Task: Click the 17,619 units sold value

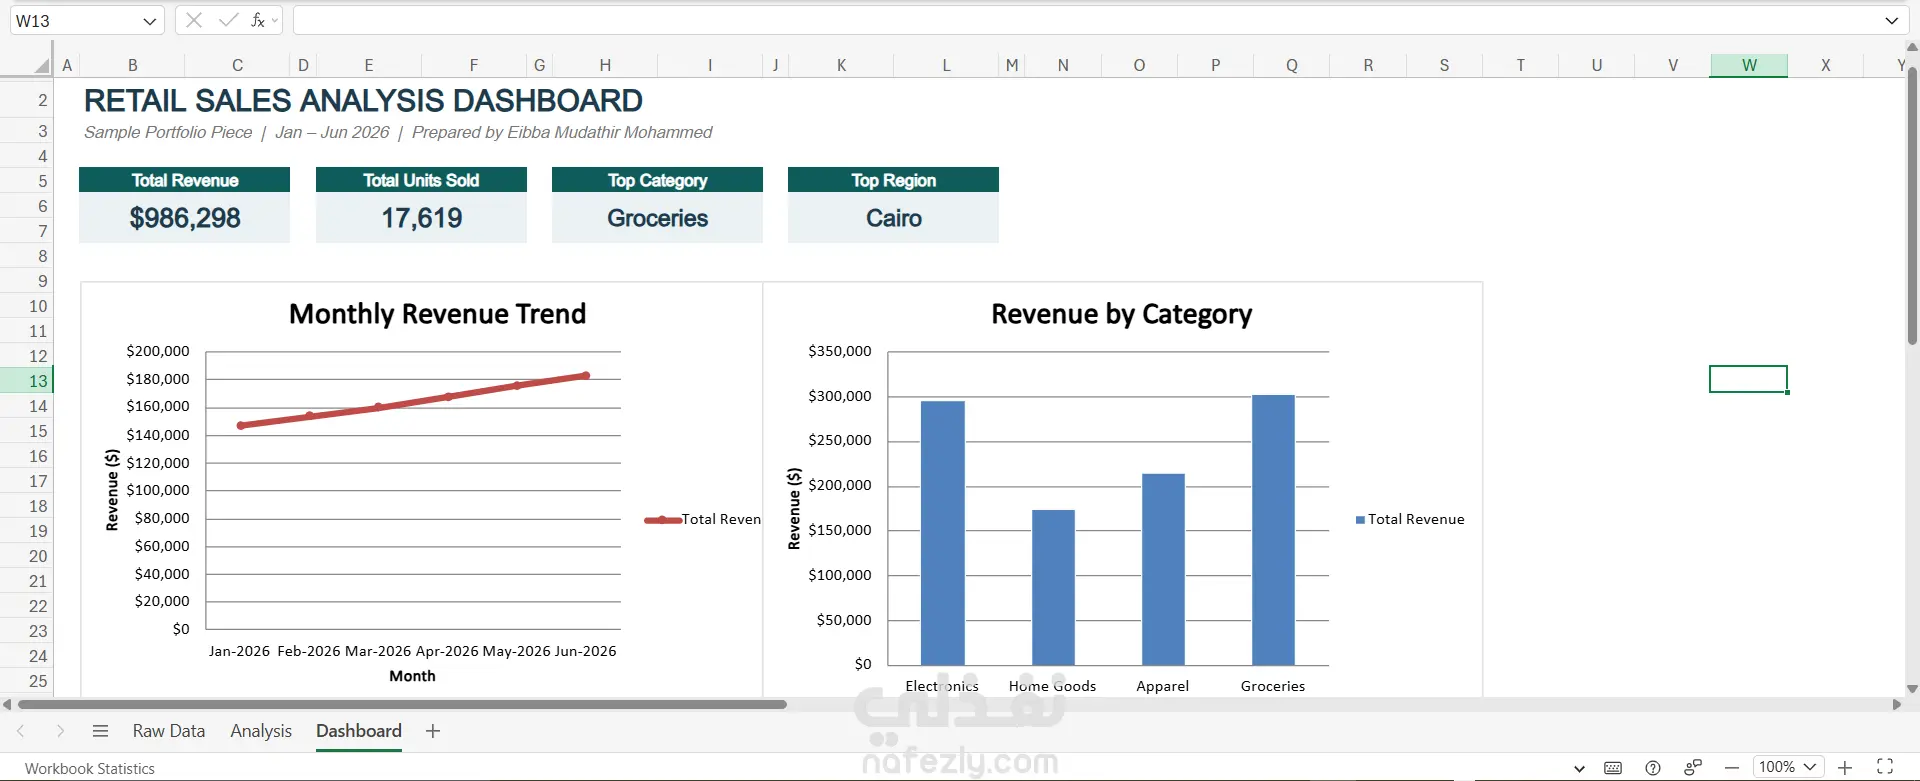Action: (x=422, y=218)
